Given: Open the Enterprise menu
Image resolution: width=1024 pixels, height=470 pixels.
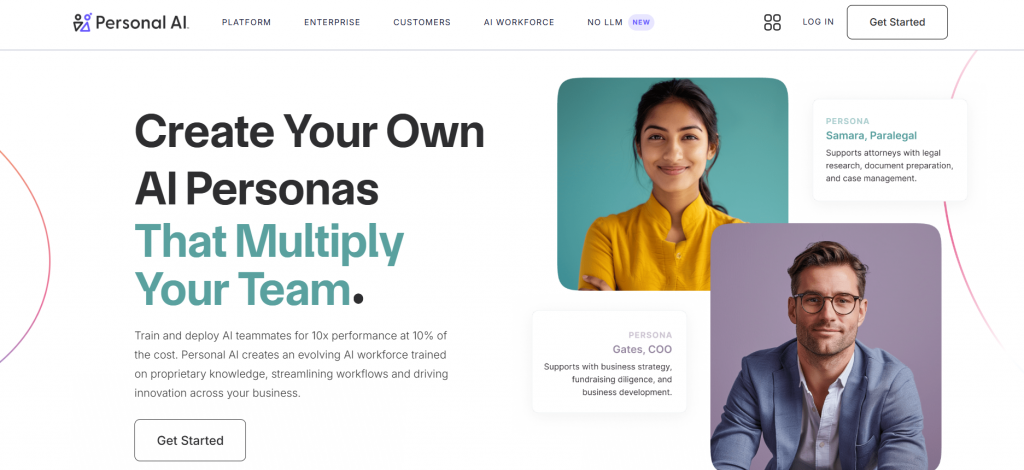Looking at the screenshot, I should (332, 22).
